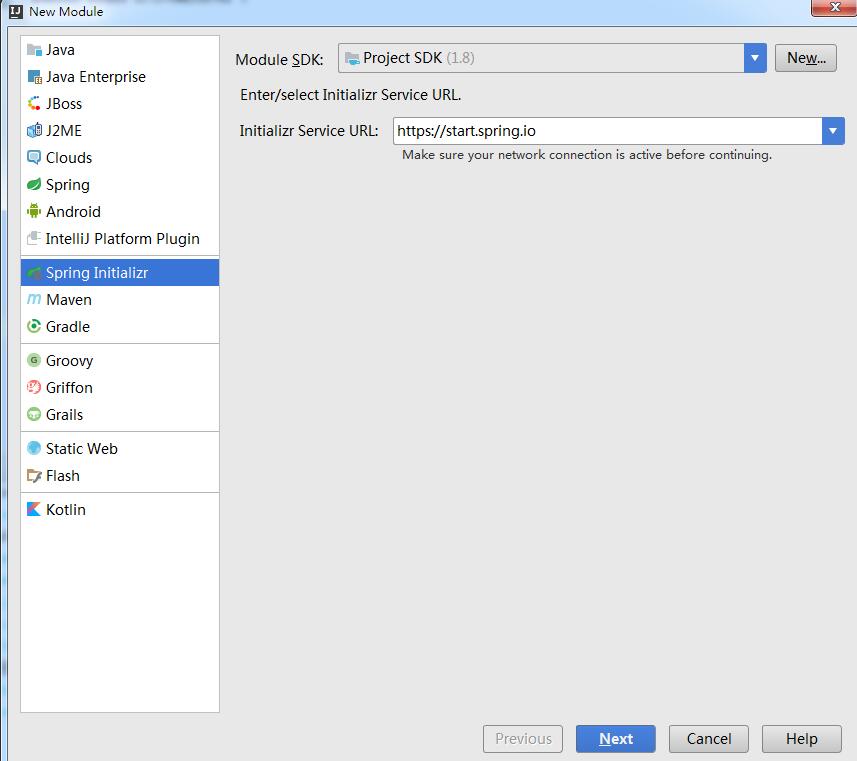Select Static Web module type label

(x=82, y=448)
